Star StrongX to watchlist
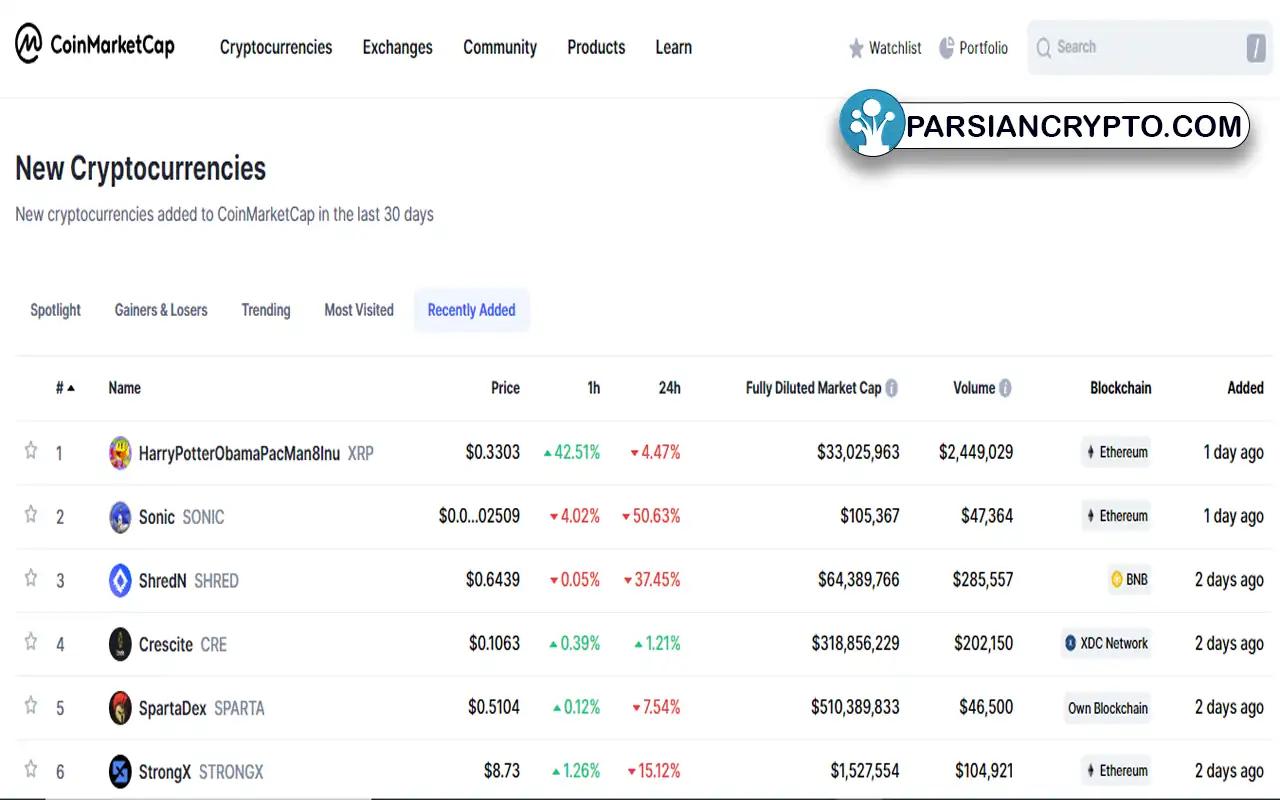 click(31, 769)
